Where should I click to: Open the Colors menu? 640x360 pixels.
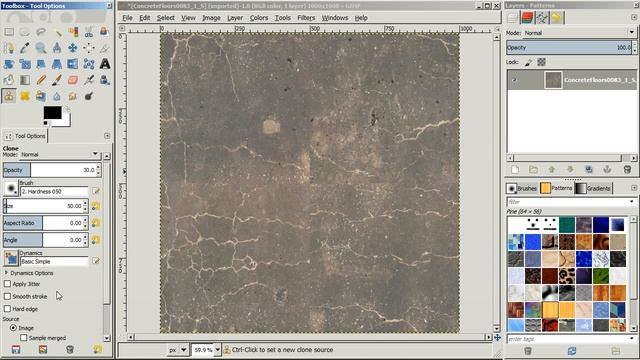[x=259, y=18]
